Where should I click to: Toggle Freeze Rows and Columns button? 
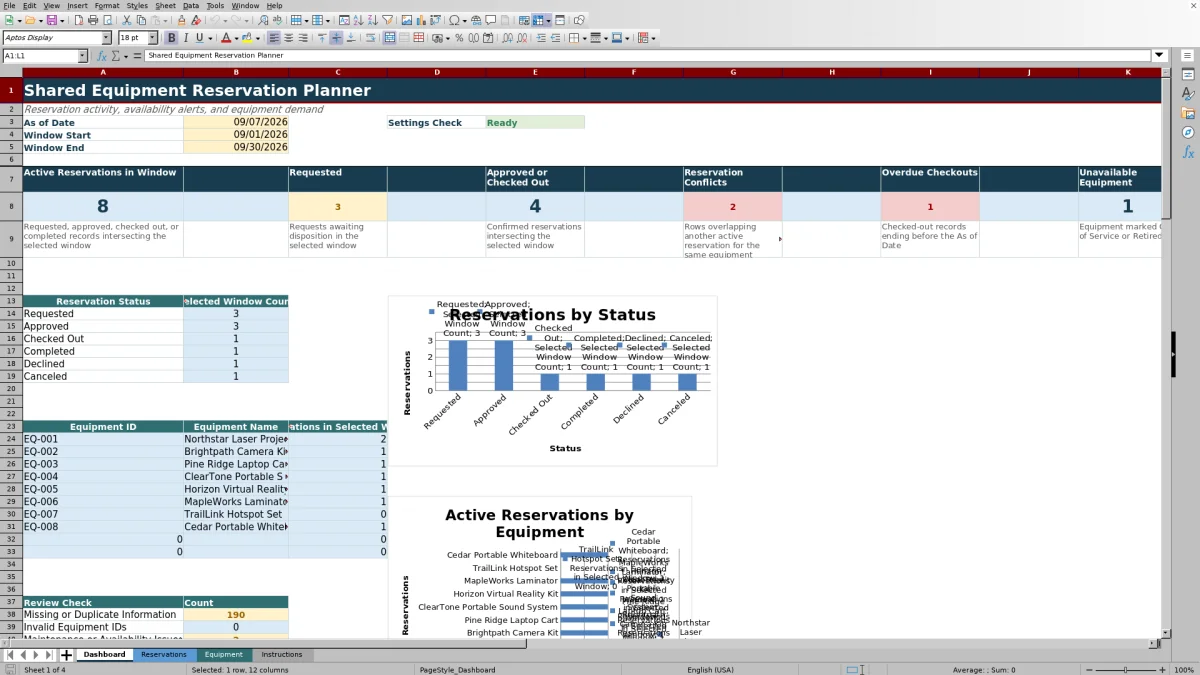(539, 20)
